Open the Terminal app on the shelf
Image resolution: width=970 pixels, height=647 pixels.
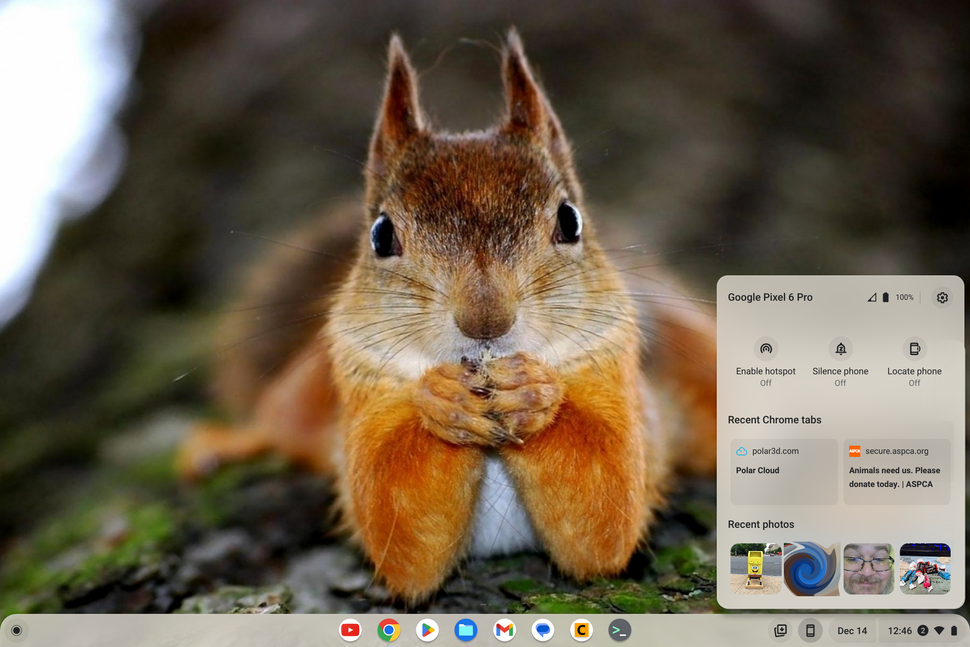coord(620,630)
